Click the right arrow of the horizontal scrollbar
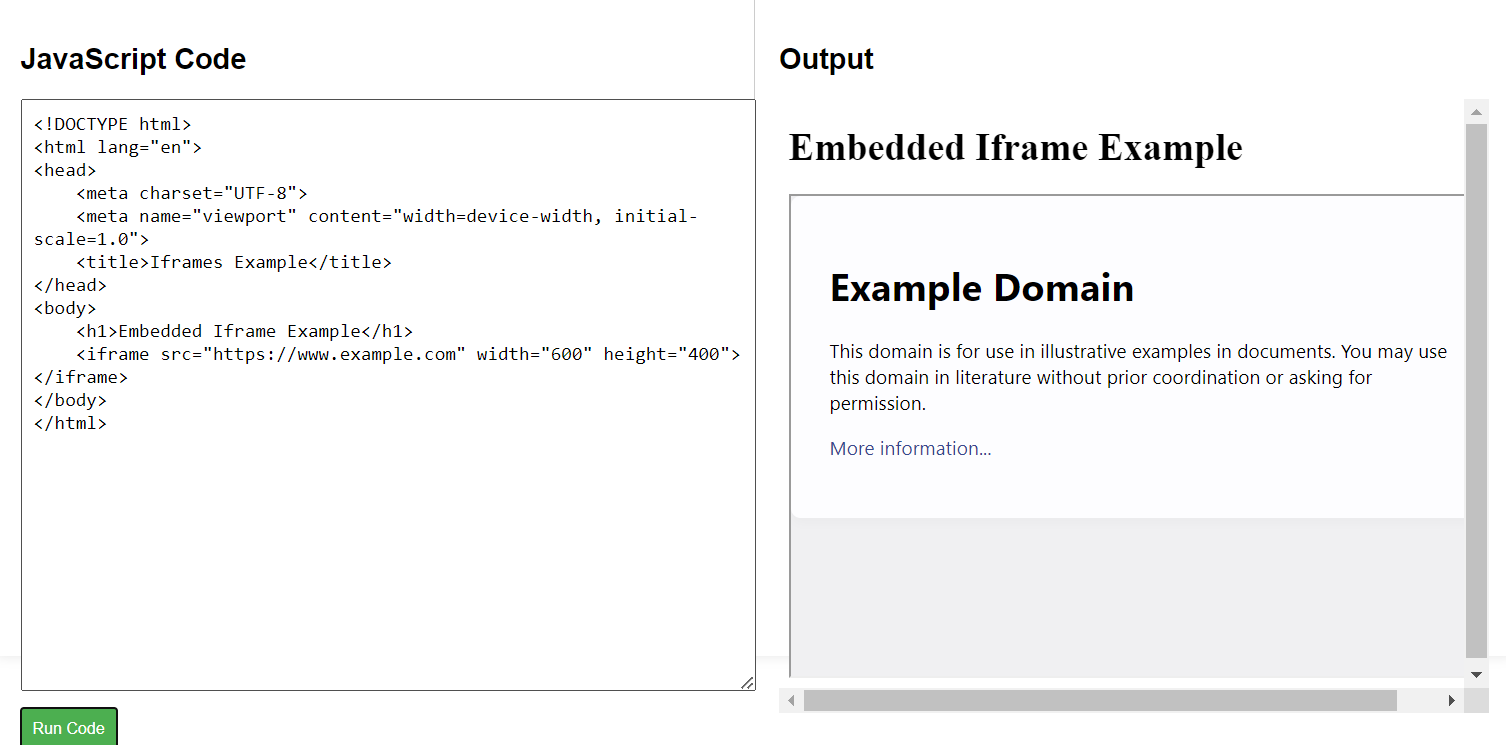Image resolution: width=1506 pixels, height=745 pixels. [1453, 700]
